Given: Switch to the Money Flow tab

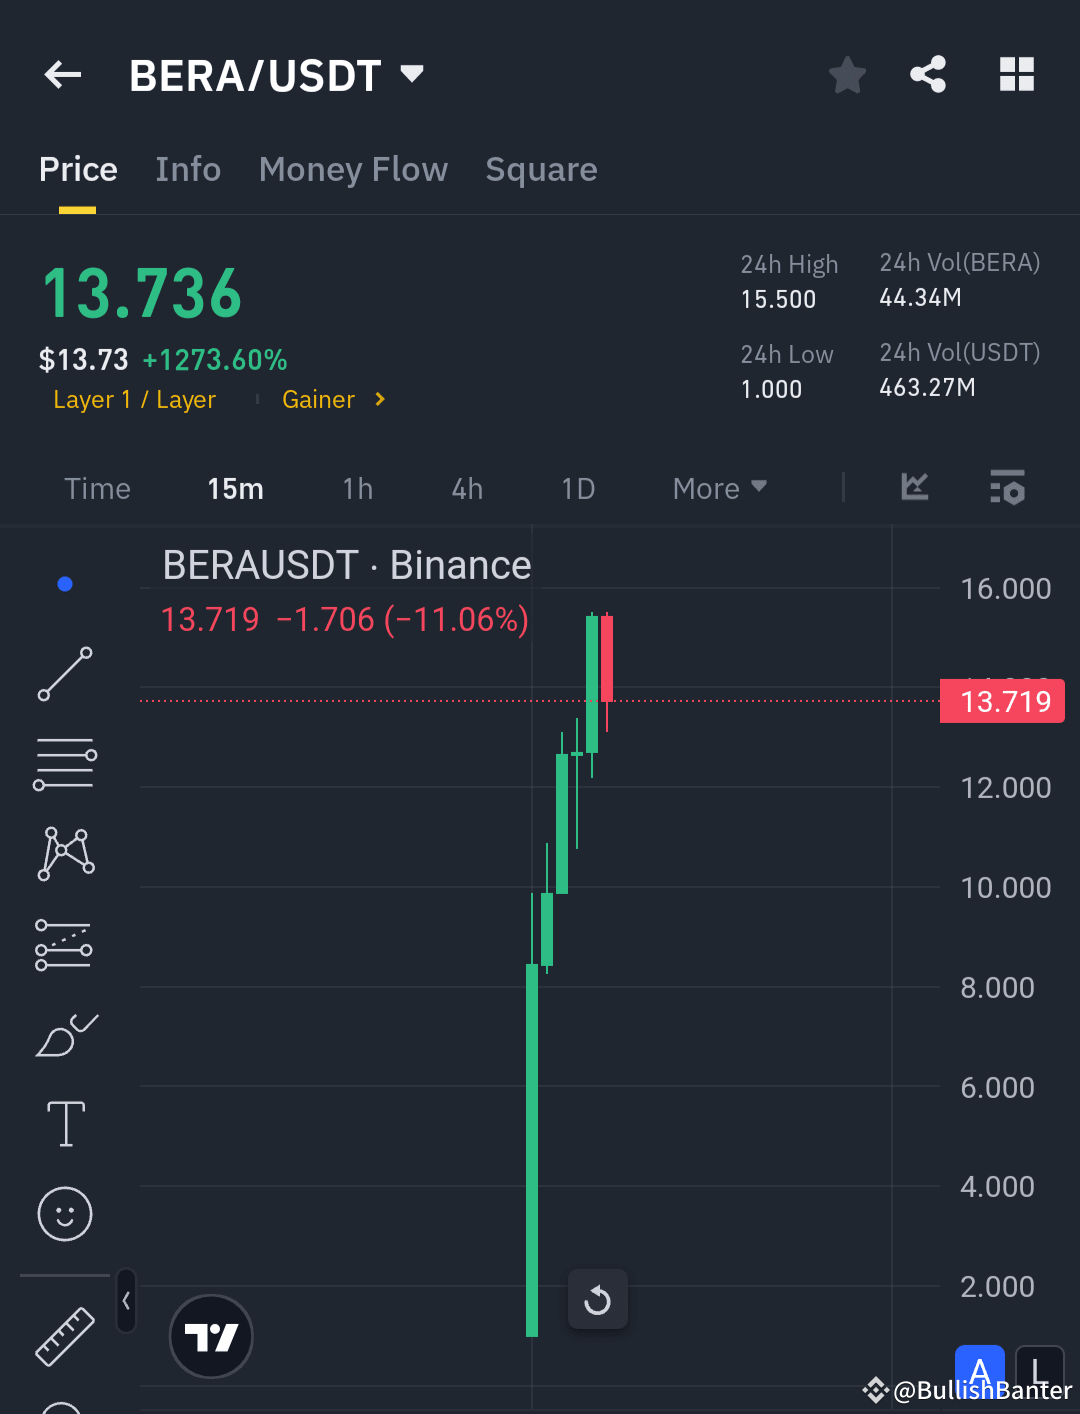Looking at the screenshot, I should tap(352, 170).
